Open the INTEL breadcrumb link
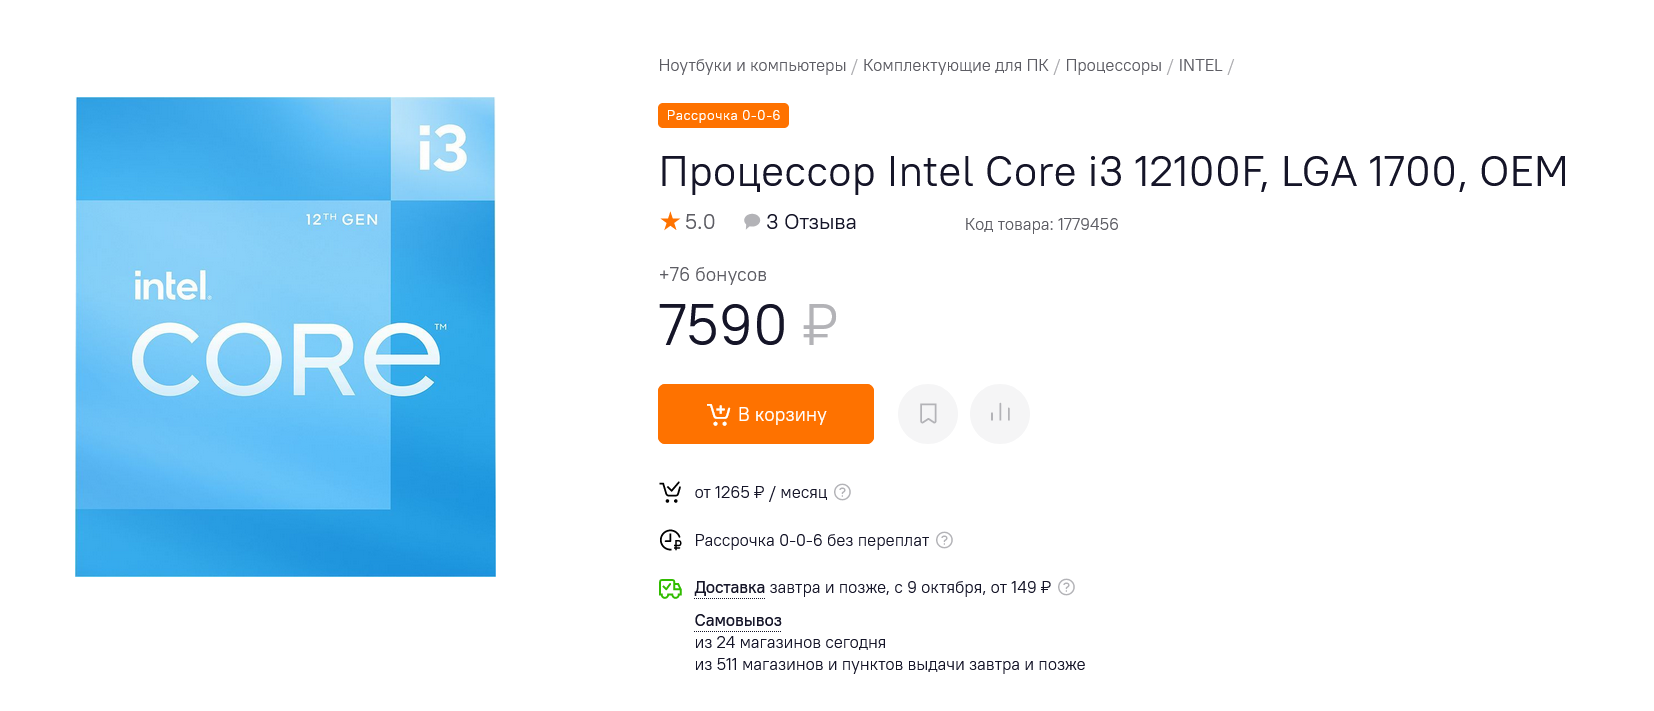Screen dimensions: 1654x711 [x=1200, y=66]
